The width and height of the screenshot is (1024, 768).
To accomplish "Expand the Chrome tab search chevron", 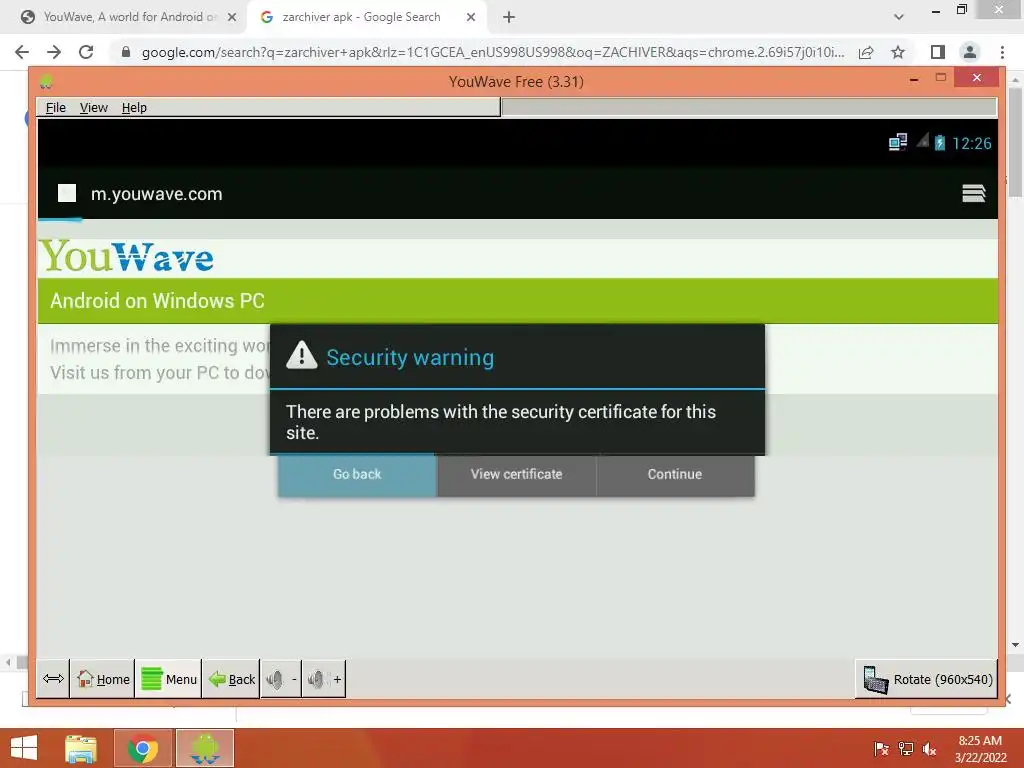I will (899, 17).
